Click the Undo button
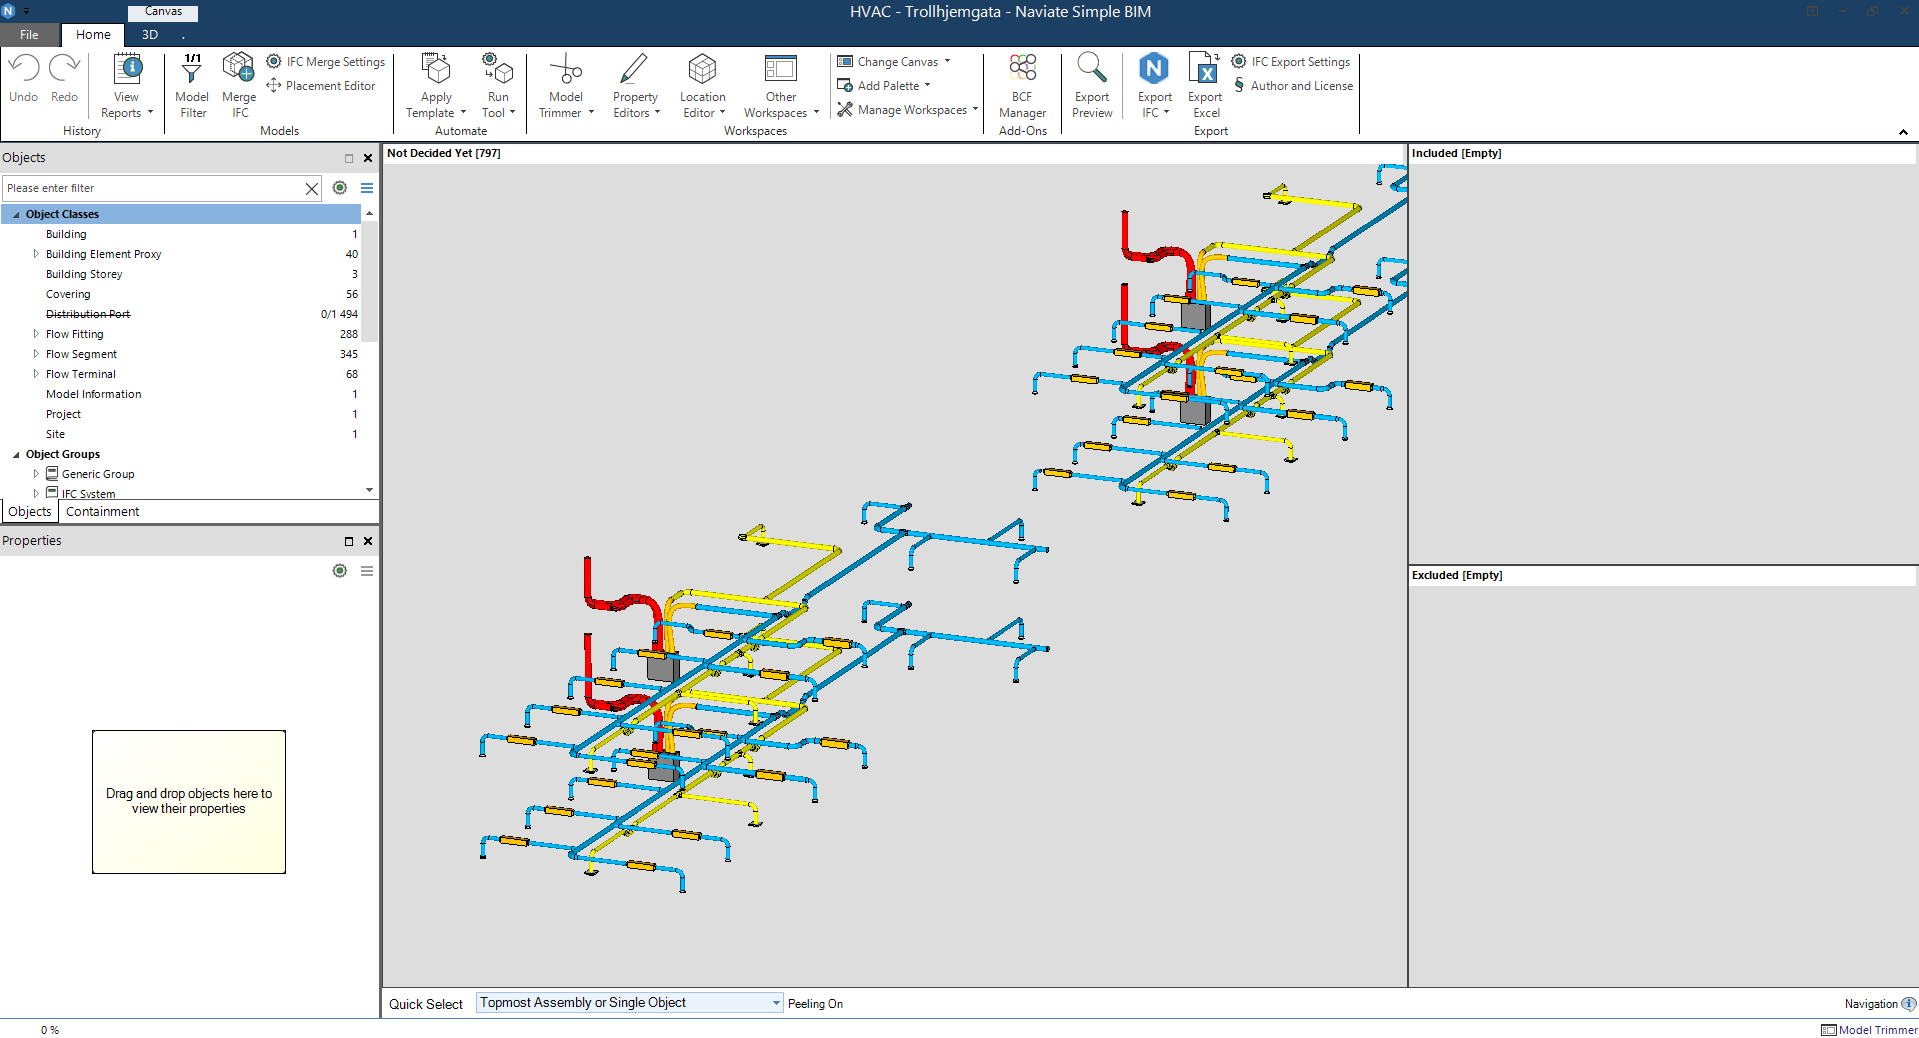Screen dimensions: 1919x1038 point(22,75)
